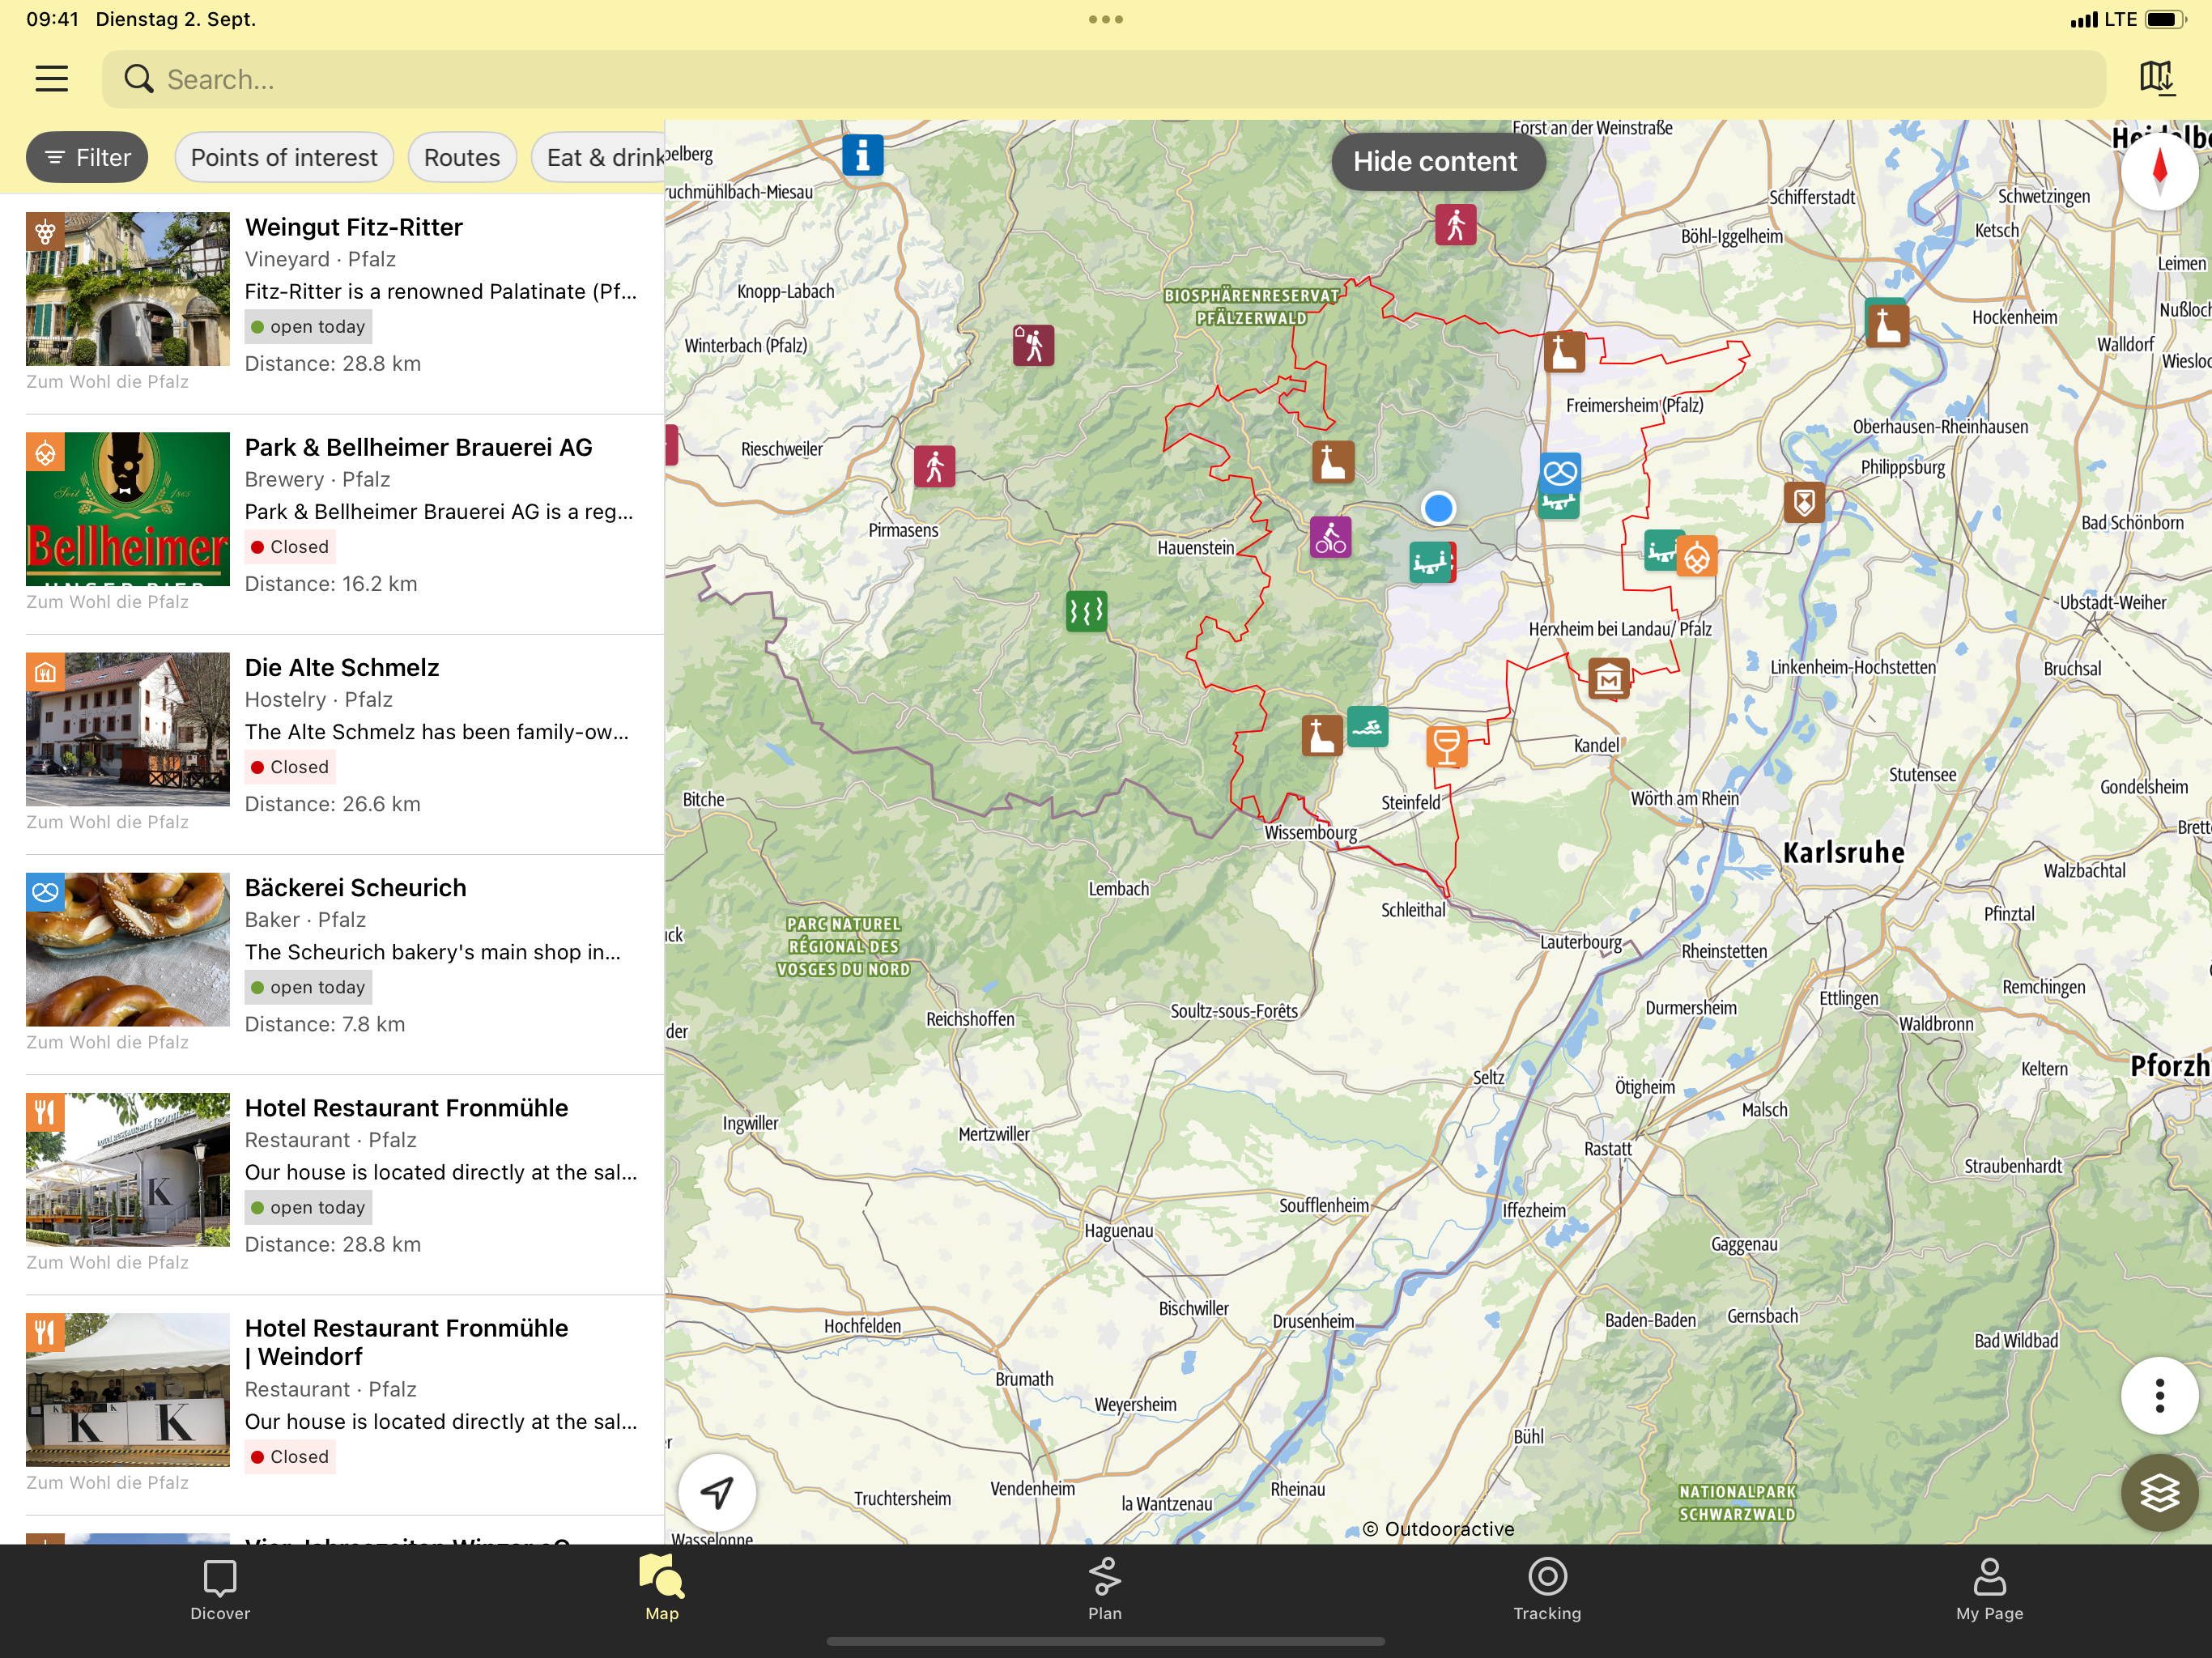Image resolution: width=2212 pixels, height=1658 pixels.
Task: Open Bellheimer brewery thumbnail
Action: pos(128,509)
